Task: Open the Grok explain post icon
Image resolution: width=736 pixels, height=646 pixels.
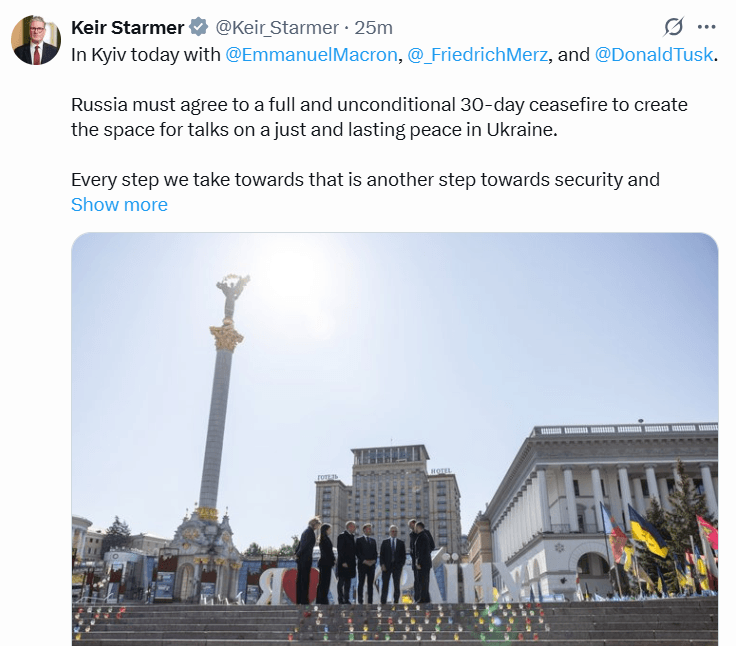Action: click(674, 27)
